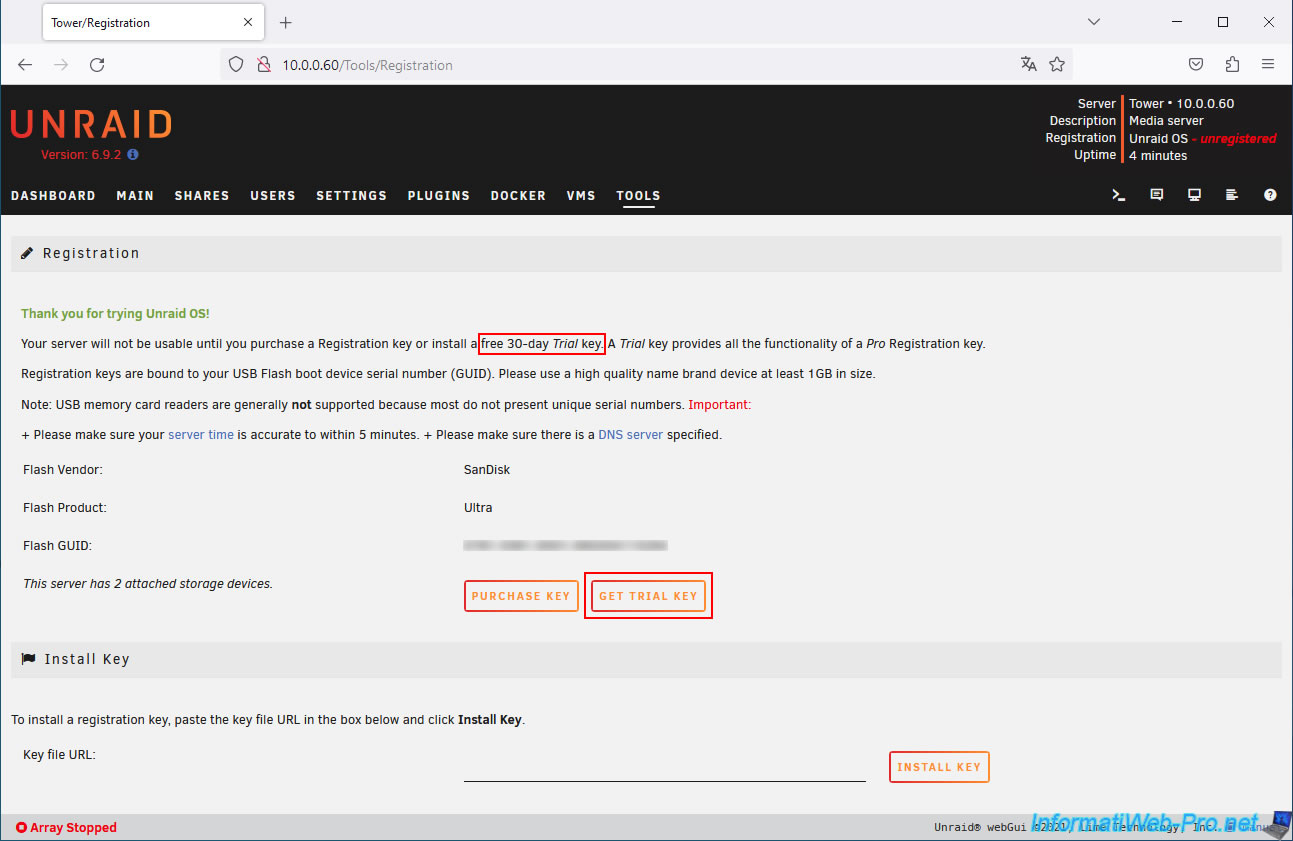Focus the Key file URL field
Image resolution: width=1293 pixels, height=841 pixels.
tap(664, 768)
